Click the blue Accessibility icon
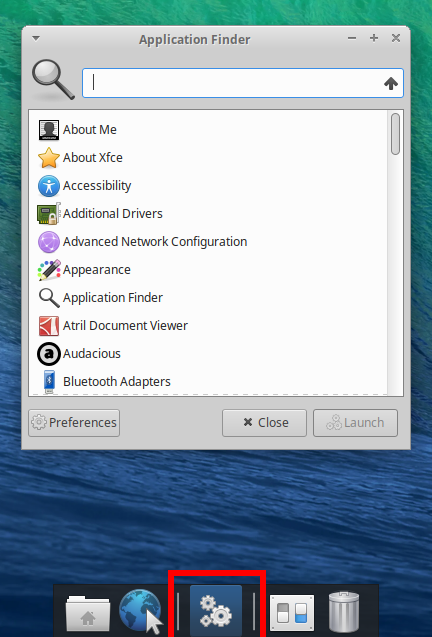Image resolution: width=432 pixels, height=637 pixels. pyautogui.click(x=49, y=186)
